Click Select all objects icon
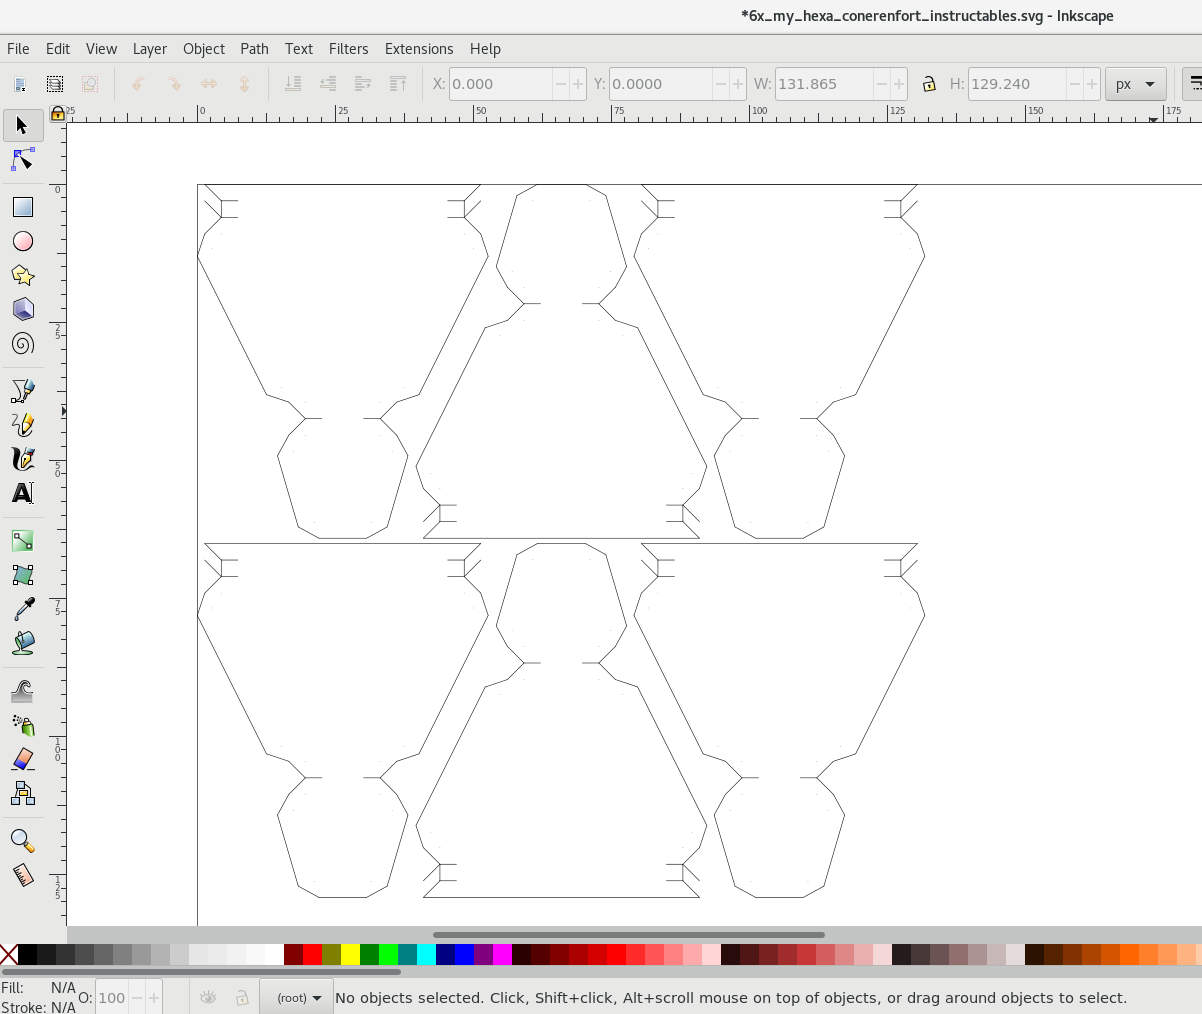This screenshot has width=1202, height=1014. (x=20, y=84)
